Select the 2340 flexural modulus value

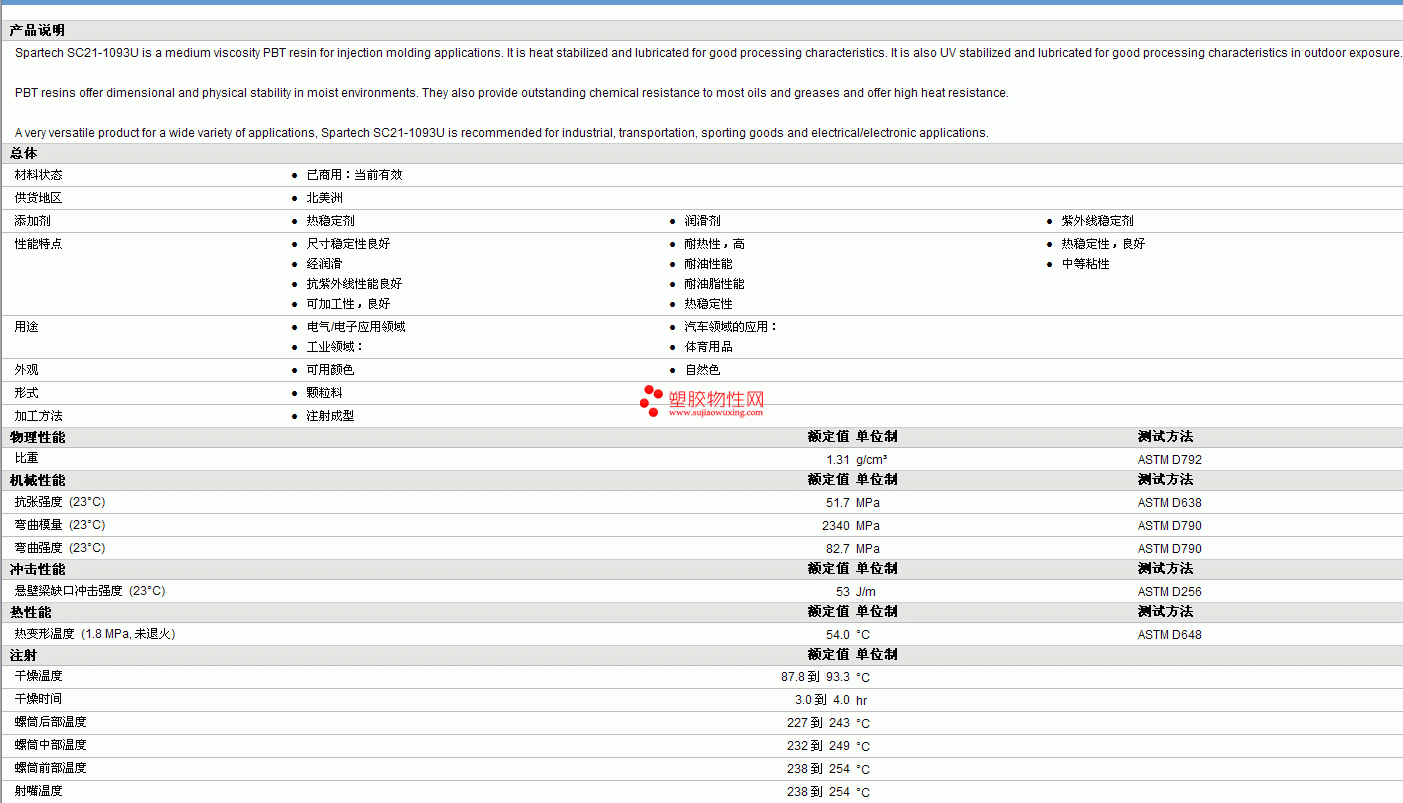pyautogui.click(x=836, y=526)
